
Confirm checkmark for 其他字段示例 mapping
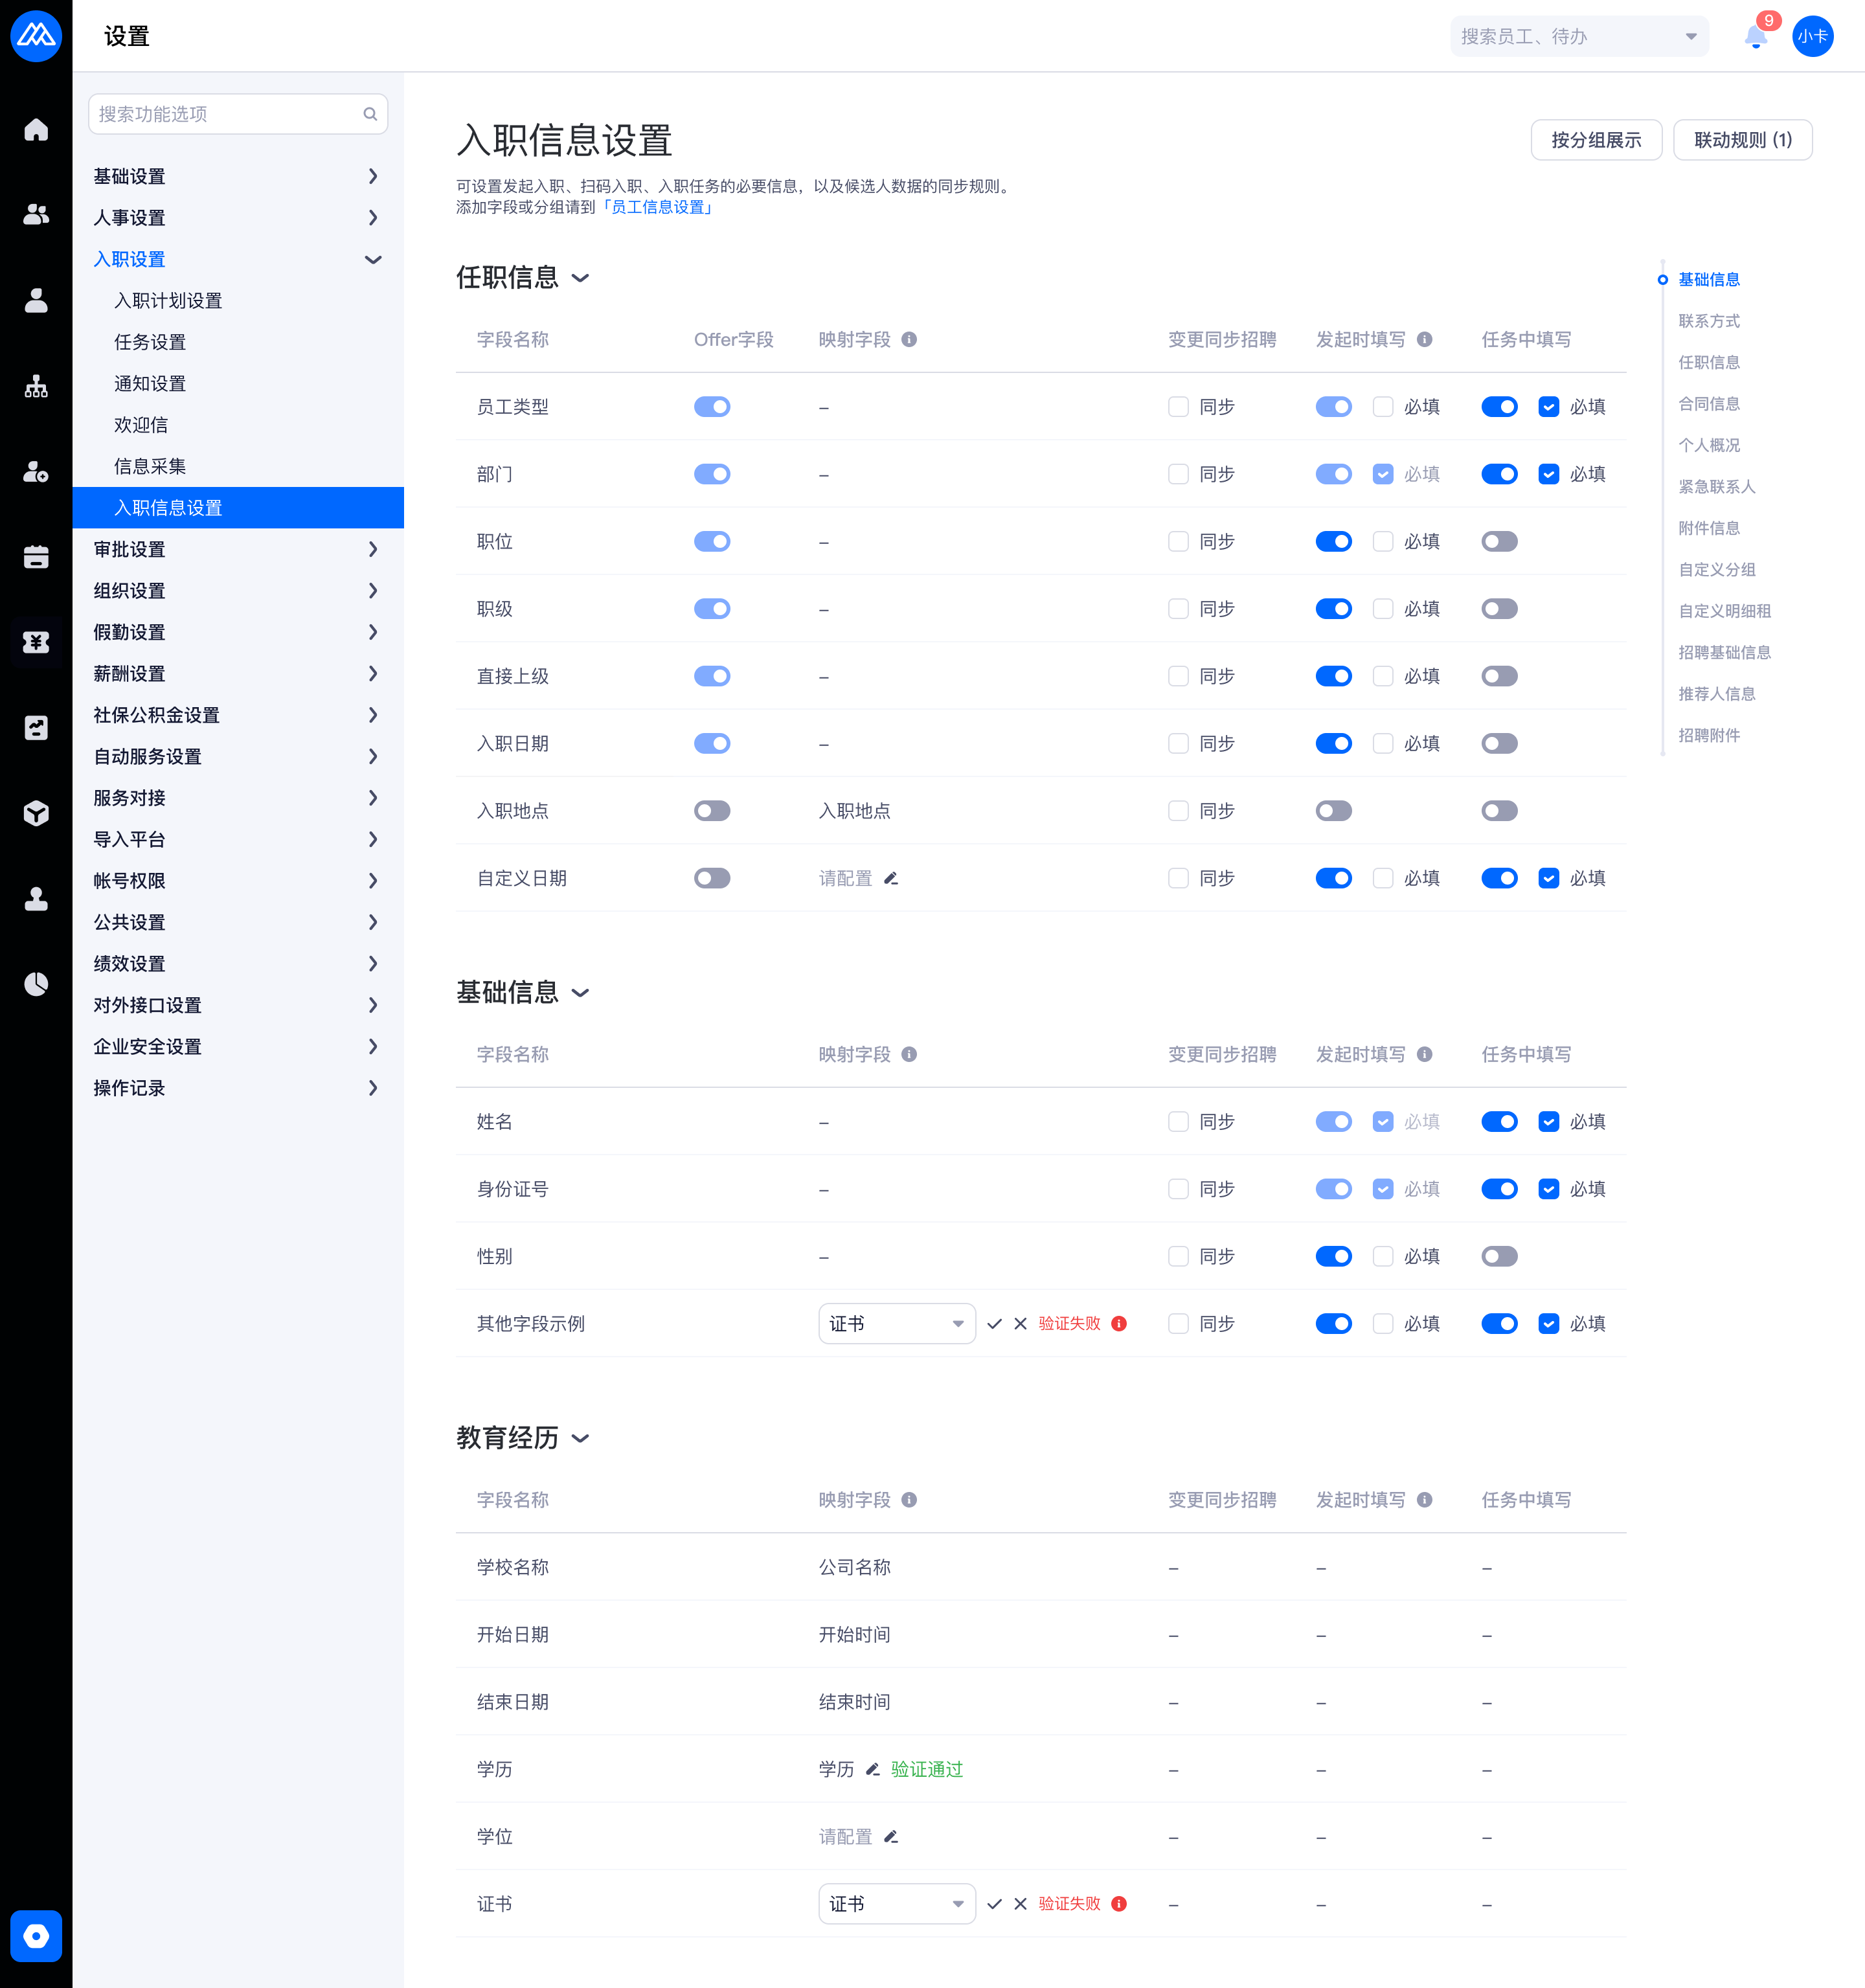click(994, 1323)
